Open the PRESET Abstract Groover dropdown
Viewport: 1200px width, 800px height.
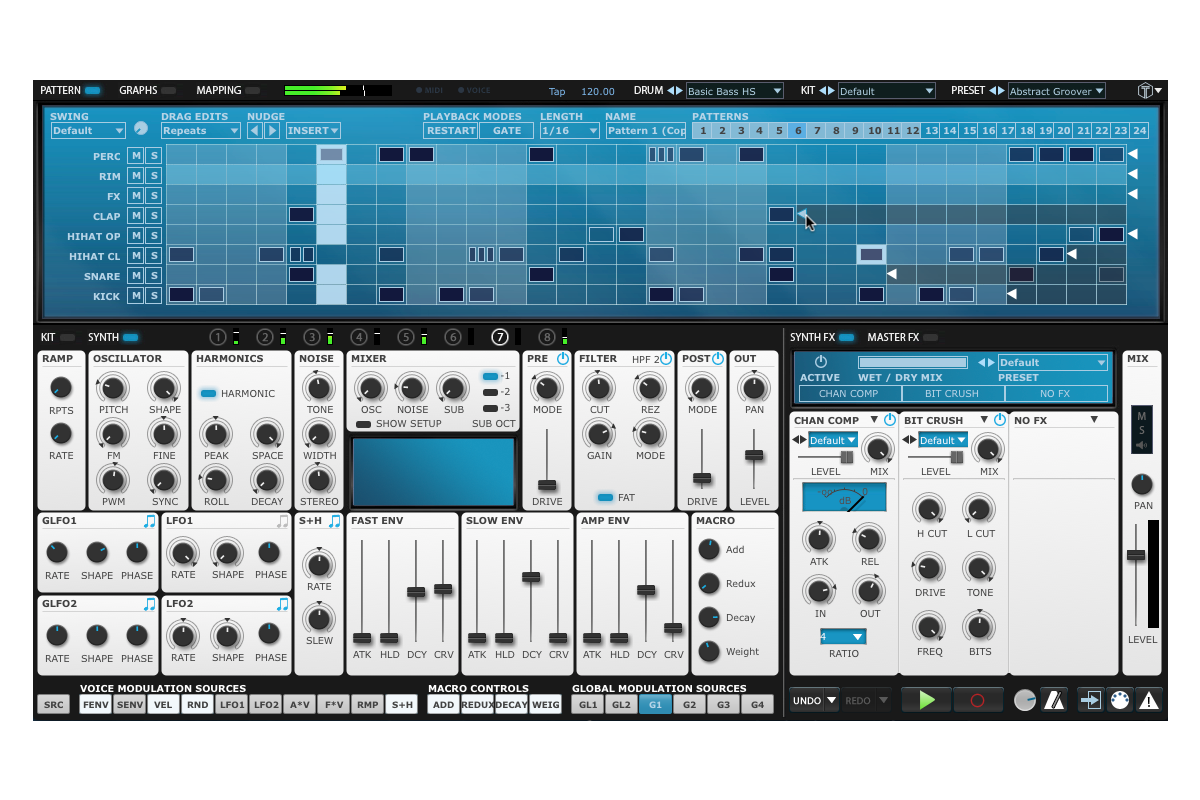1057,91
